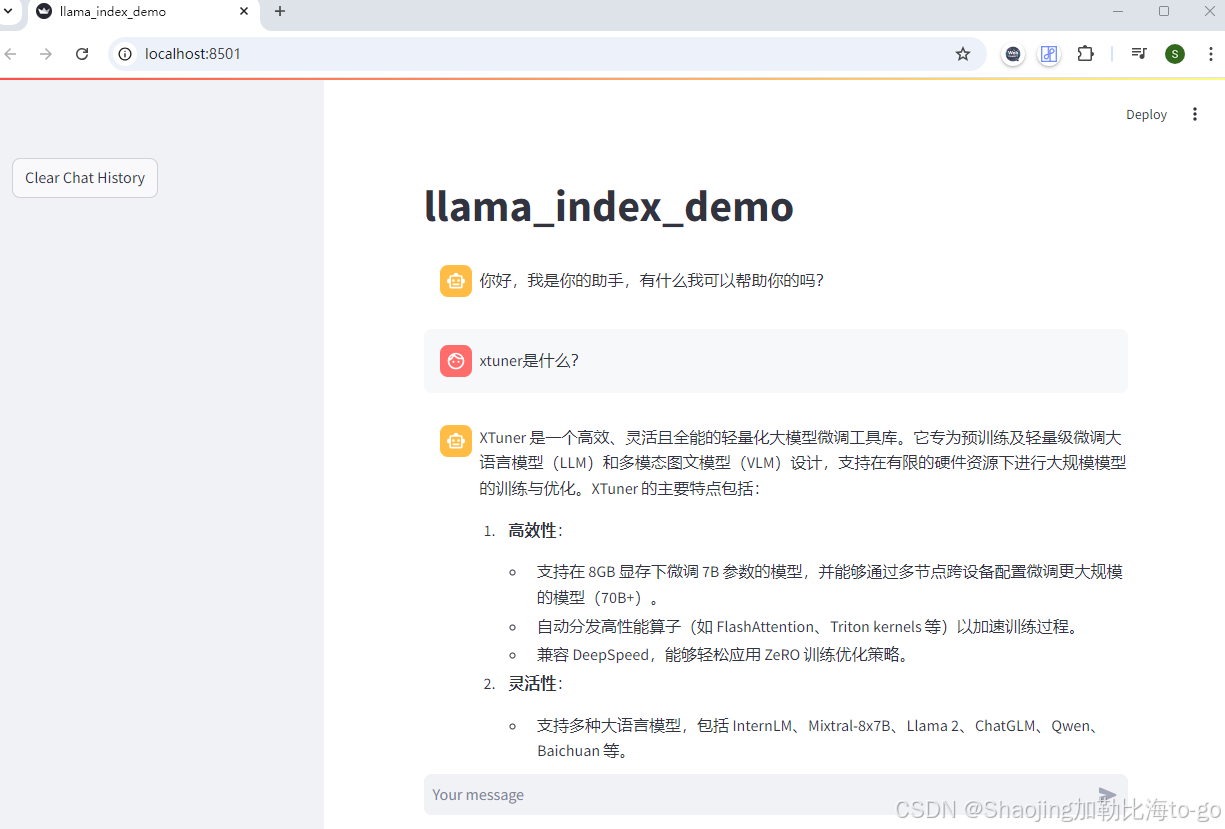Click the green profile avatar S
Viewport: 1225px width, 829px height.
click(x=1175, y=54)
